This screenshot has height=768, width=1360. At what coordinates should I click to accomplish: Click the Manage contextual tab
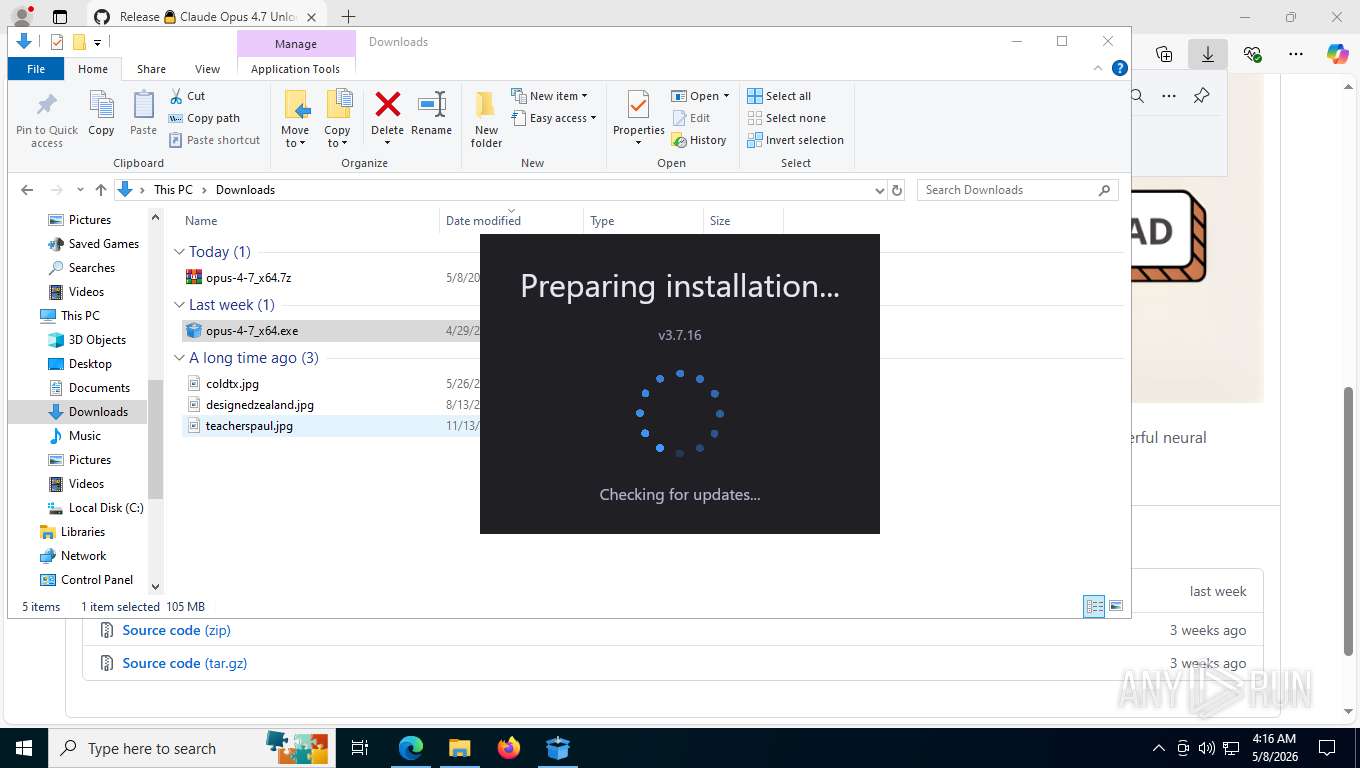tap(296, 44)
